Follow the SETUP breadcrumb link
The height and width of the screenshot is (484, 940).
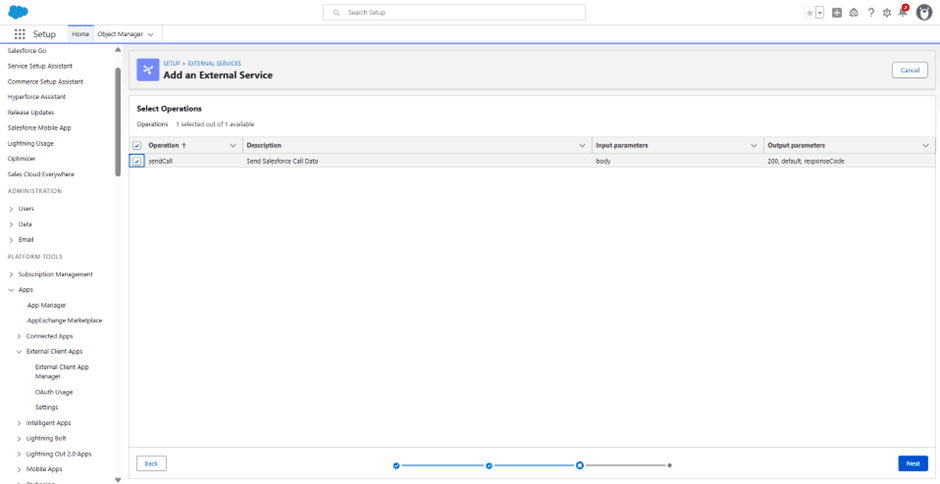tap(171, 63)
